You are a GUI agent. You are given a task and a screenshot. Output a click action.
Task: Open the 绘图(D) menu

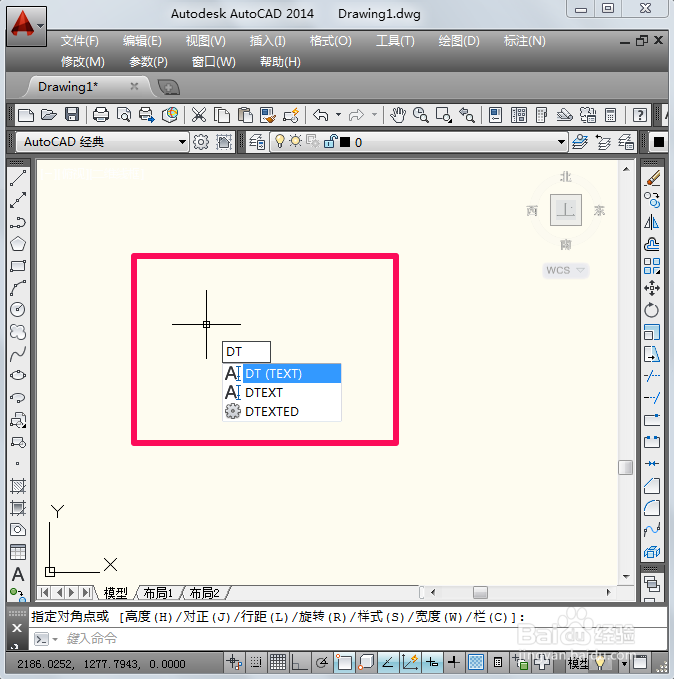point(459,41)
